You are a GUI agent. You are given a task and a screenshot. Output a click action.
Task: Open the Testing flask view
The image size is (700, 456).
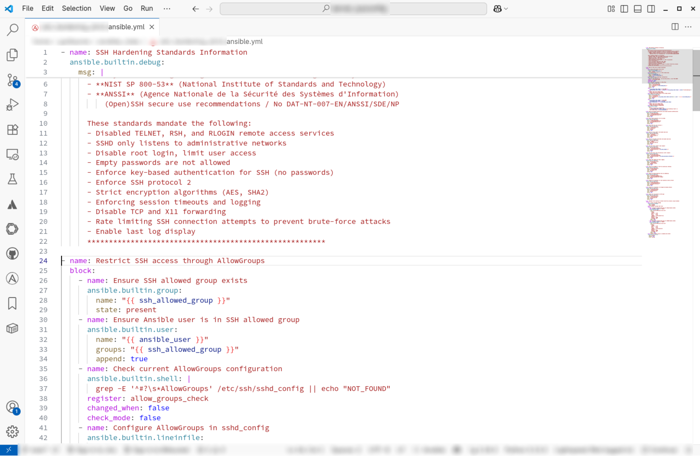pos(12,179)
